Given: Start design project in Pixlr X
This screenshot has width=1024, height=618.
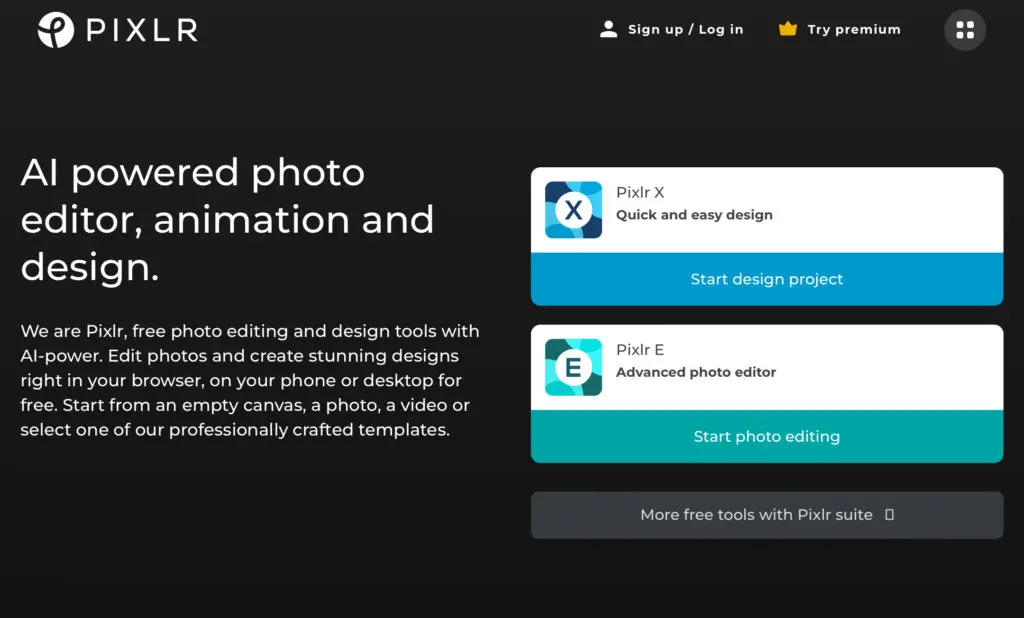Looking at the screenshot, I should pyautogui.click(x=767, y=279).
